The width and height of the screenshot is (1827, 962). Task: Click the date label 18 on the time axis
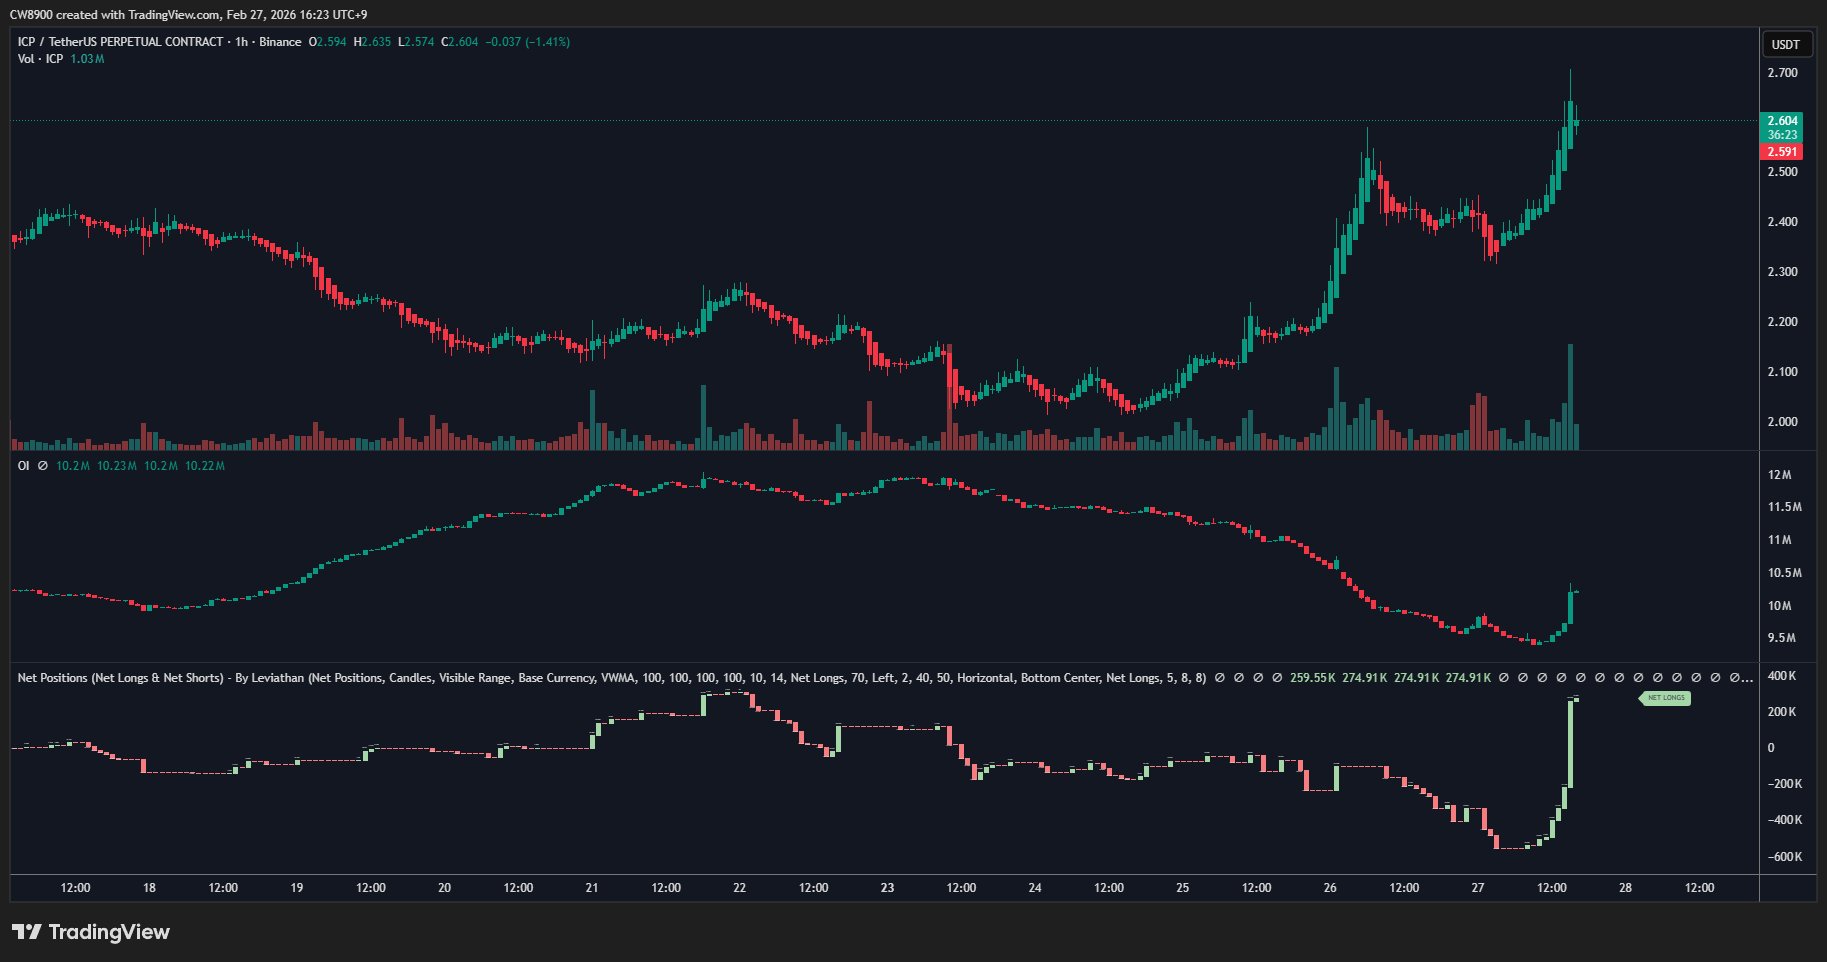(x=149, y=888)
